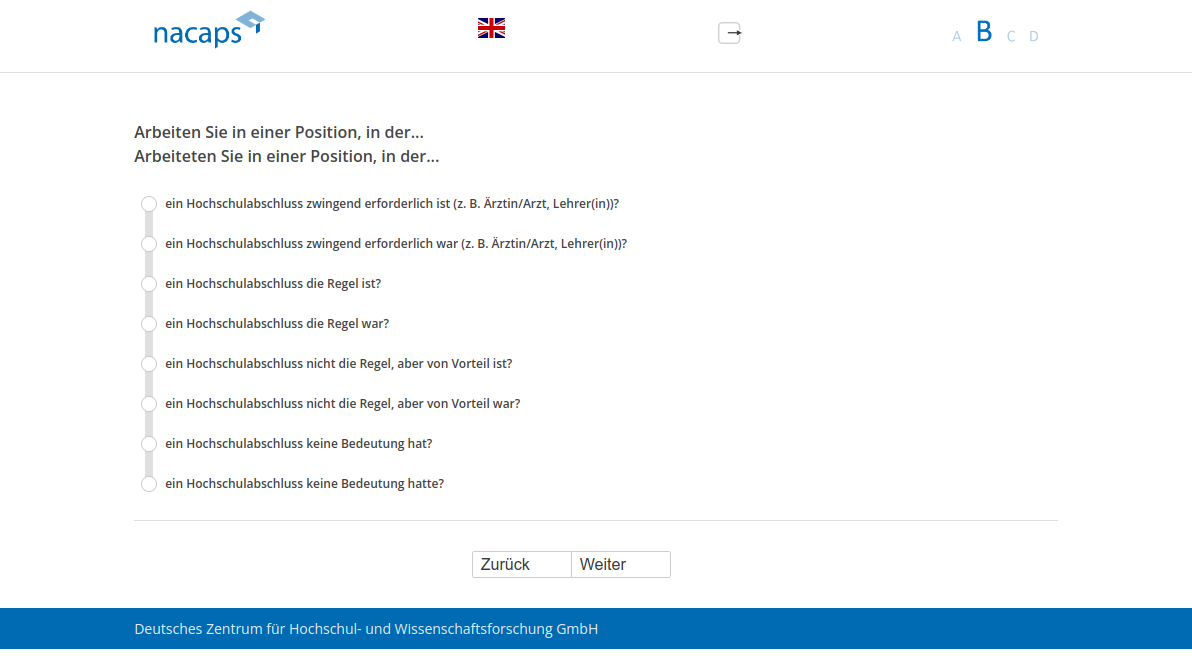
Task: Click the nacaps logo
Action: pos(208,30)
